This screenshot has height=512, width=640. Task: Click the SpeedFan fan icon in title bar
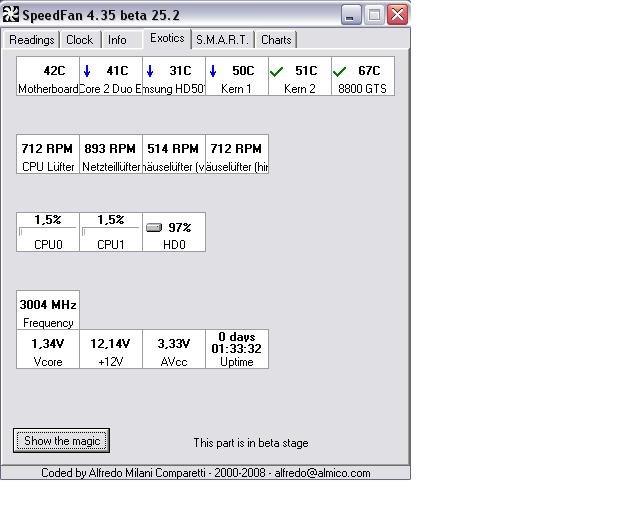click(x=11, y=14)
